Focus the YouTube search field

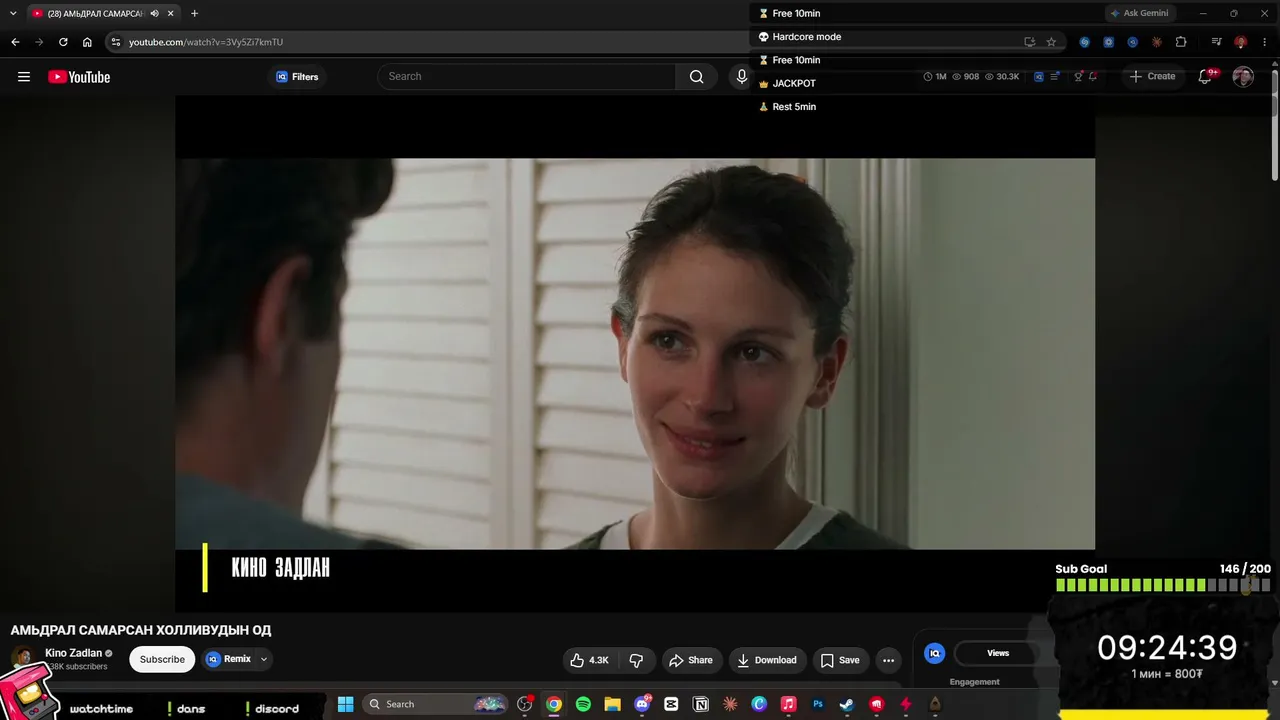tap(527, 77)
